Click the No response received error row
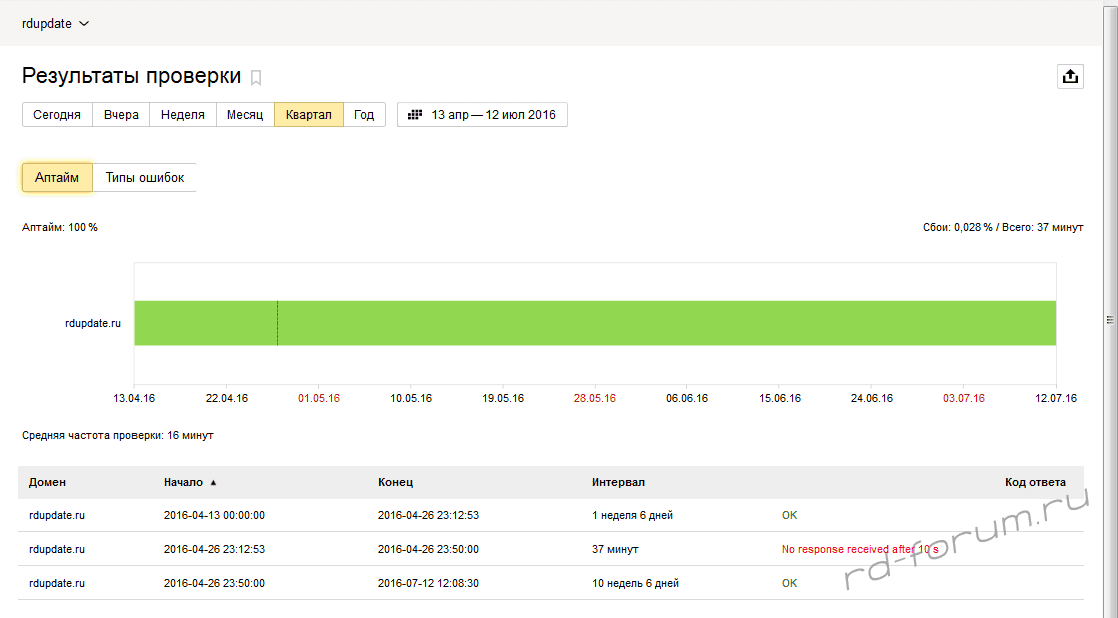Image resolution: width=1118 pixels, height=618 pixels. pos(859,549)
